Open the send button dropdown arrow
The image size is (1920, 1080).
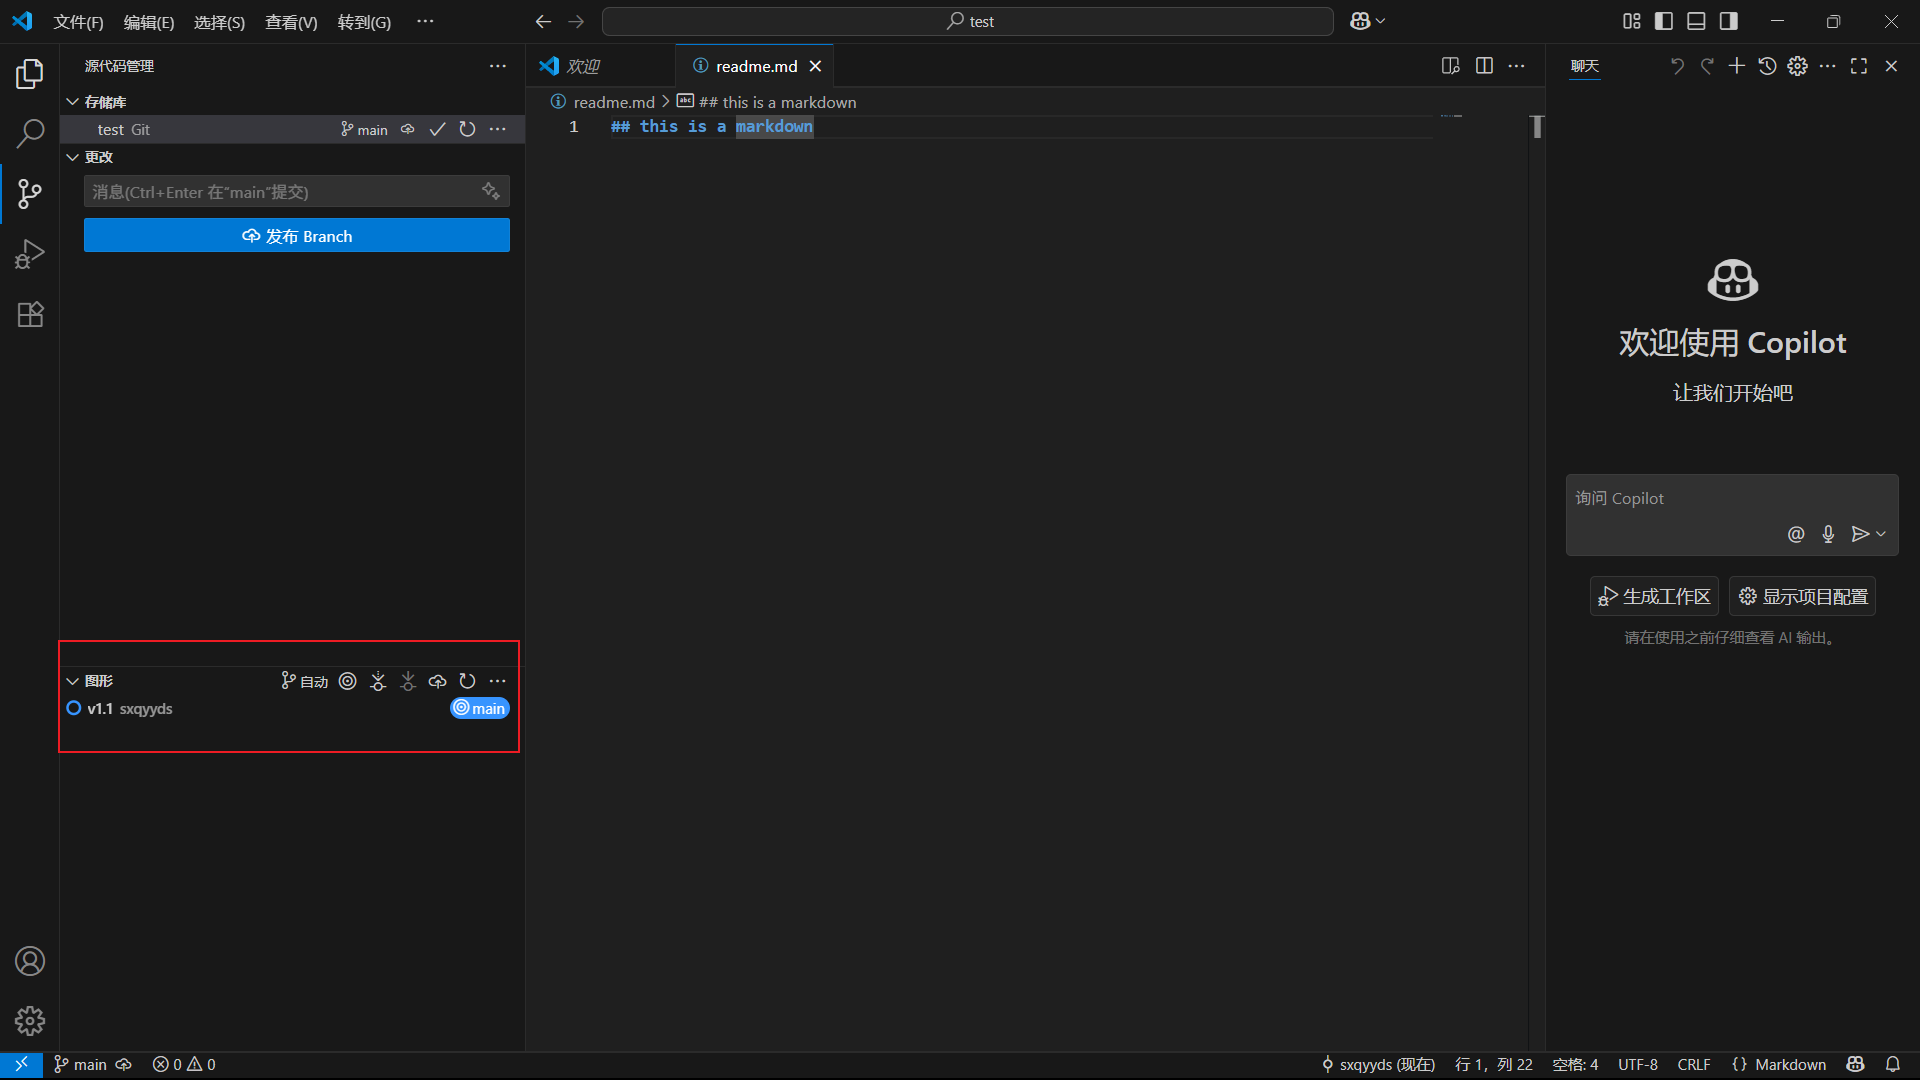1882,534
